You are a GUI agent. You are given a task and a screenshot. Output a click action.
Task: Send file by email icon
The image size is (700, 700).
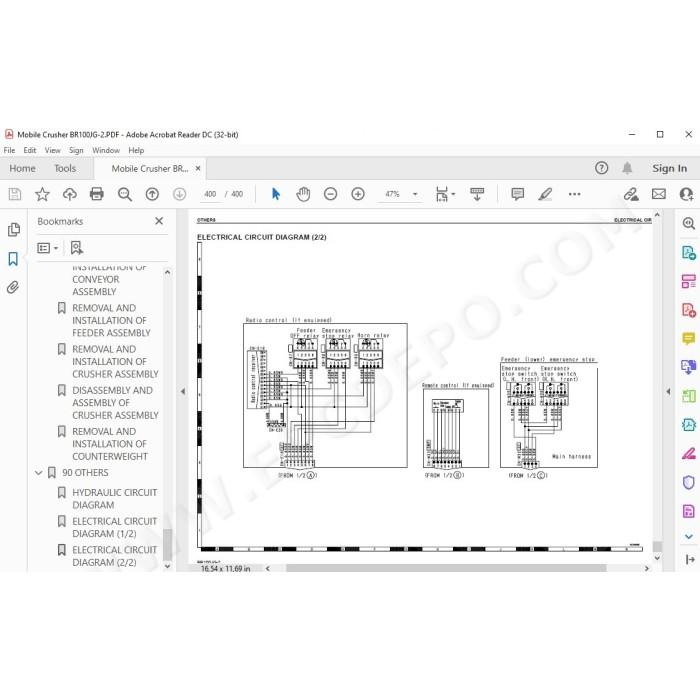coord(658,194)
